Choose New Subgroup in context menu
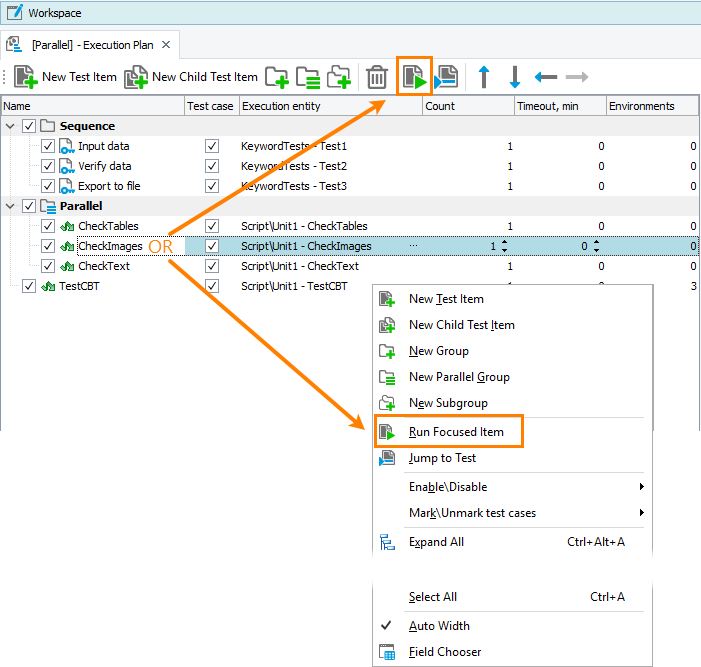701x667 pixels. 513,403
